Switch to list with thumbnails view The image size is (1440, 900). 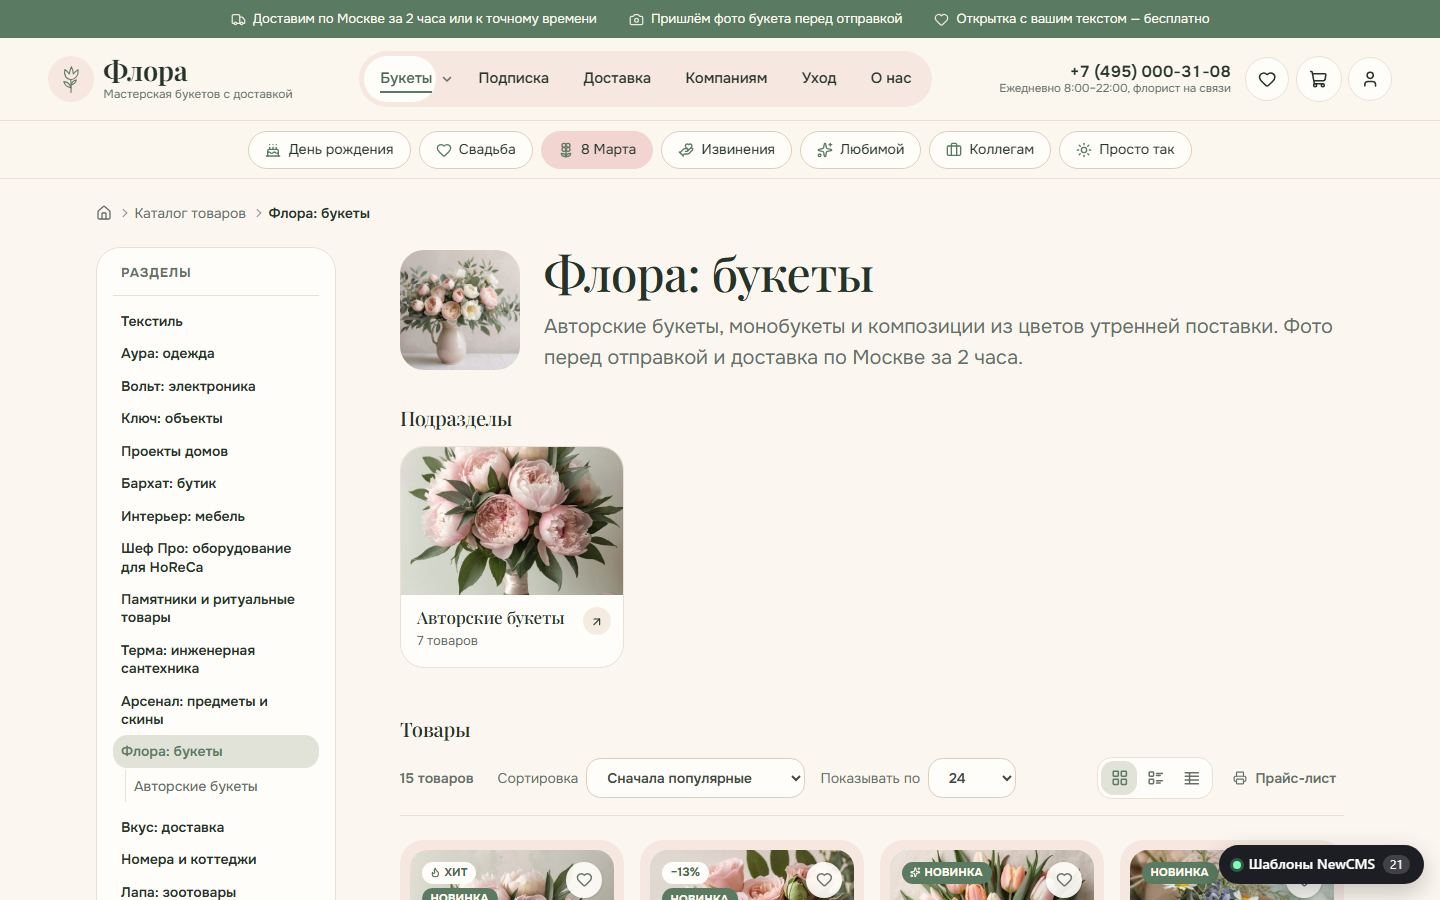[x=1156, y=778]
